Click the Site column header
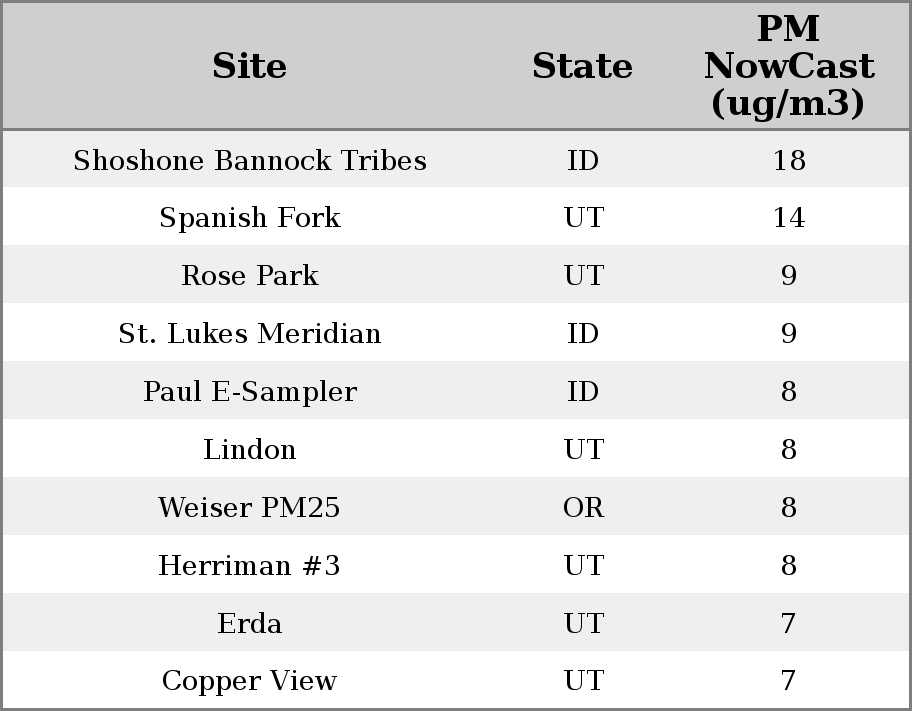 [x=250, y=66]
